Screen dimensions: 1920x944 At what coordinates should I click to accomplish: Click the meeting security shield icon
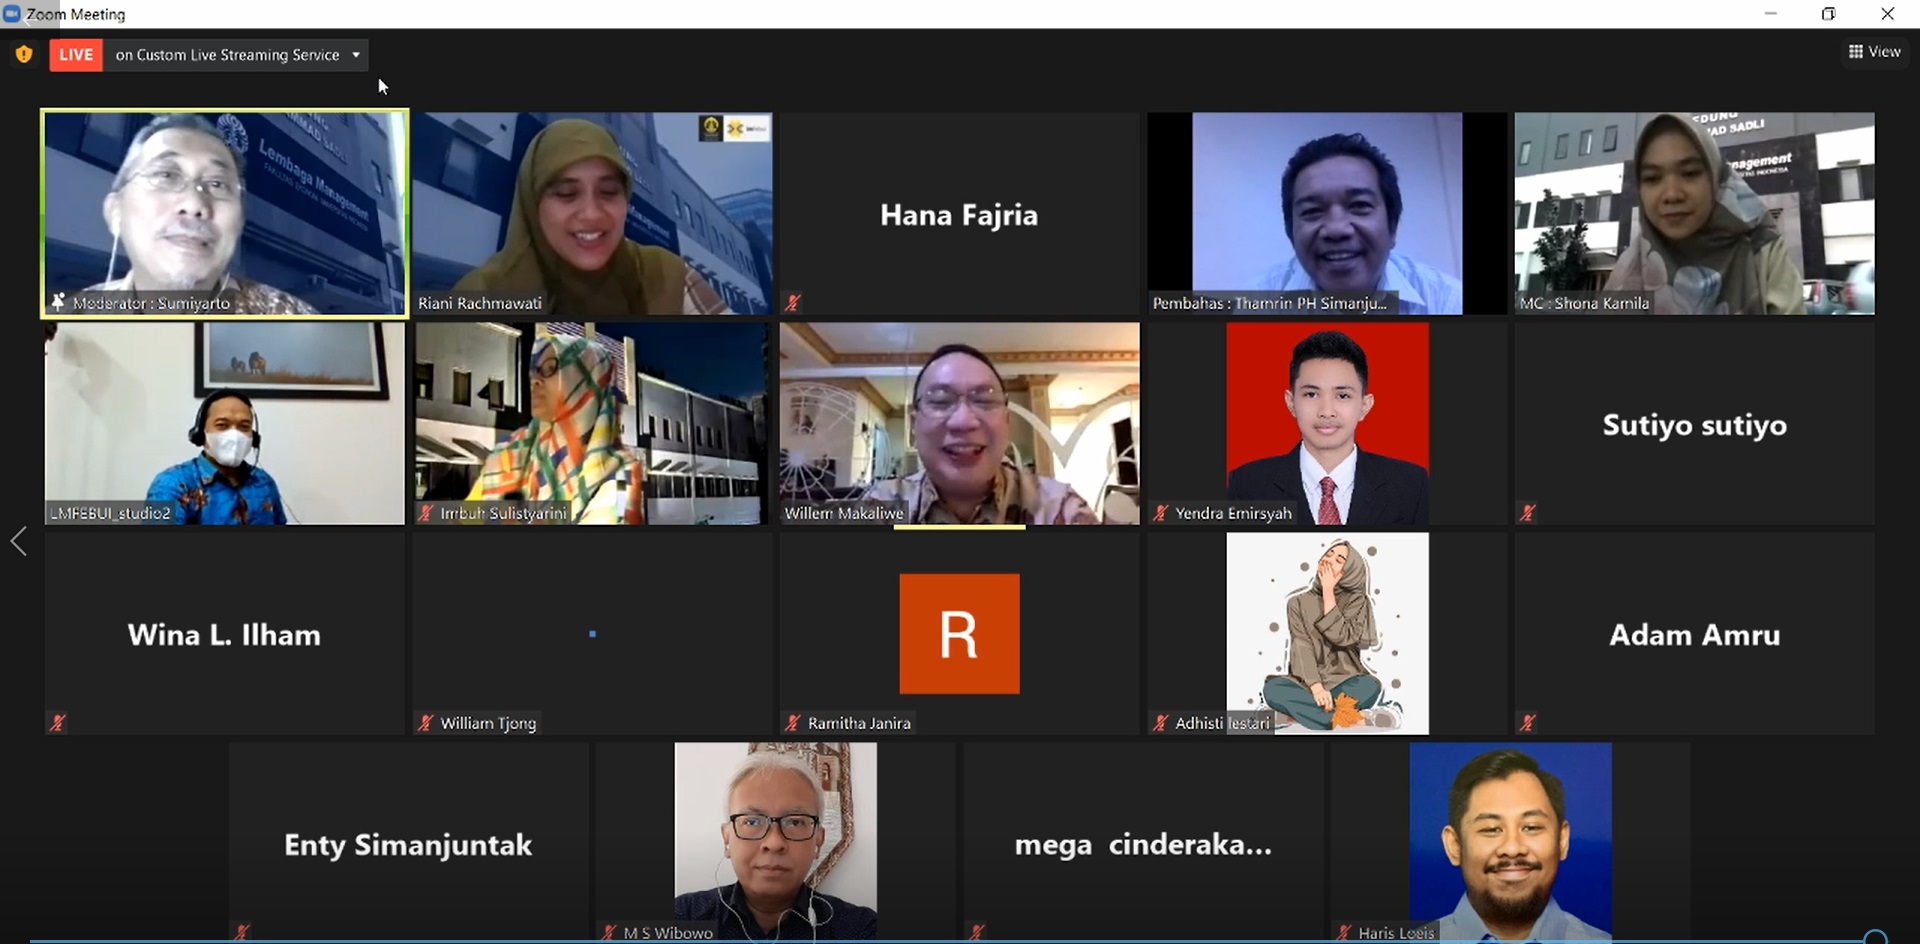[x=23, y=54]
